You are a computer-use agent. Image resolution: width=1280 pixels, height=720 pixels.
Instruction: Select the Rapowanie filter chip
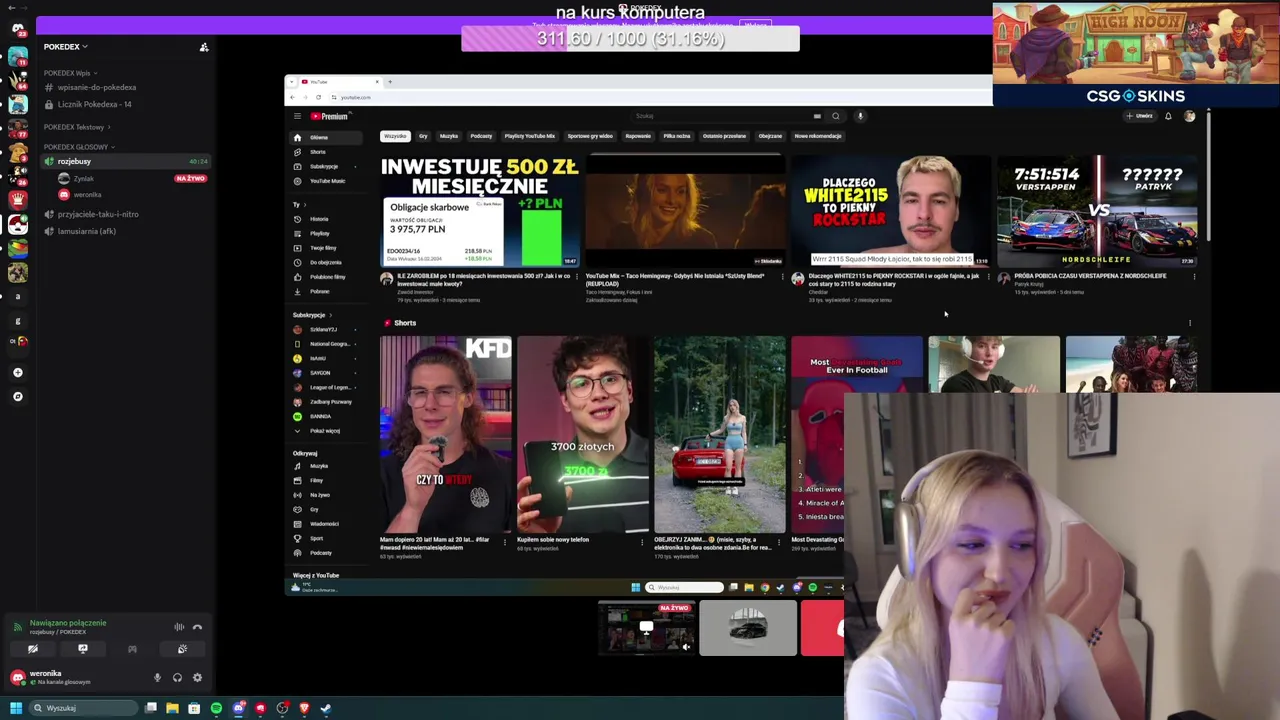point(638,136)
